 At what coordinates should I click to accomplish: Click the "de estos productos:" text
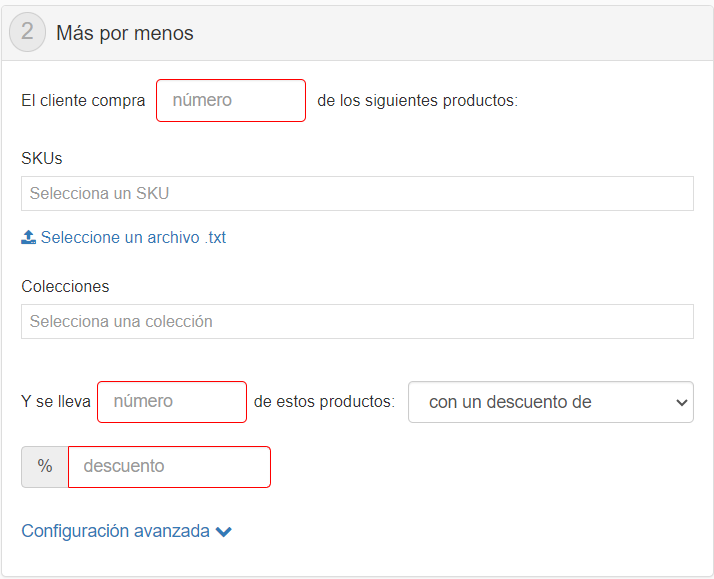[x=324, y=402]
